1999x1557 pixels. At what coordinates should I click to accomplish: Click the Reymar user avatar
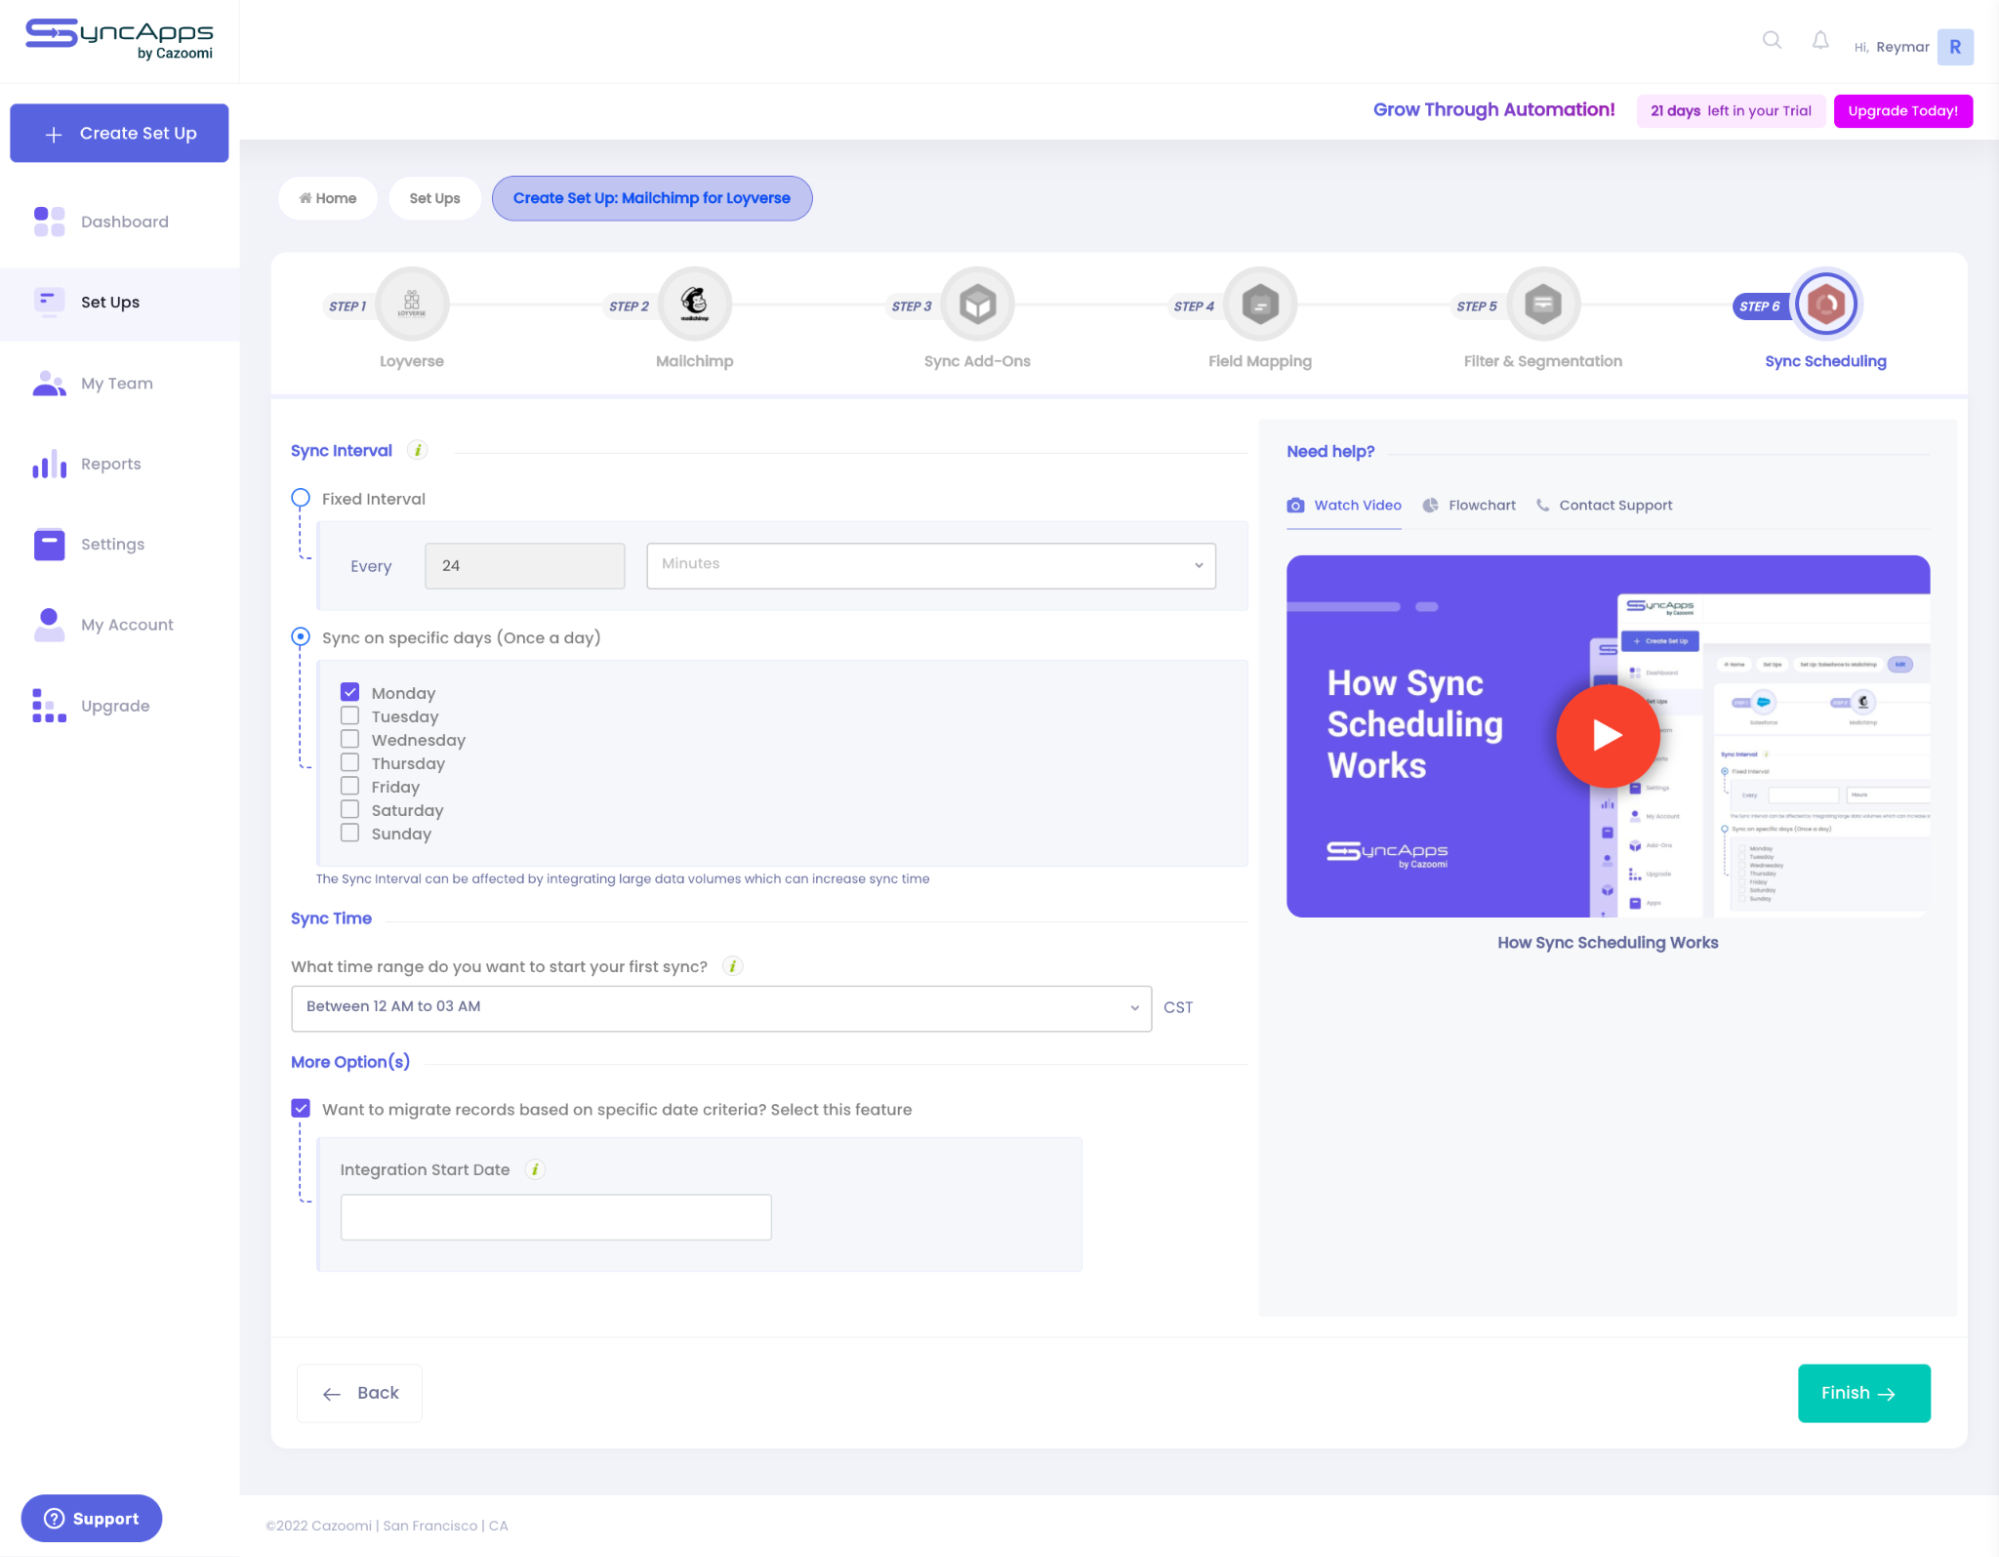click(x=1954, y=47)
